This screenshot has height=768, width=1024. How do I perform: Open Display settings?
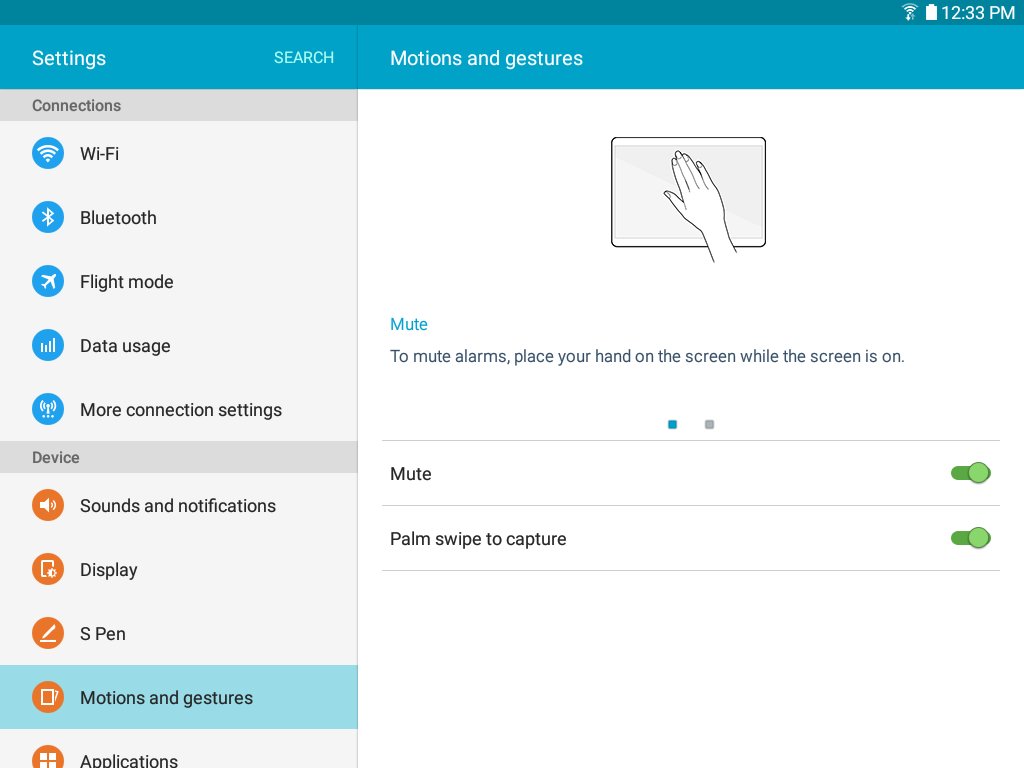coord(179,569)
